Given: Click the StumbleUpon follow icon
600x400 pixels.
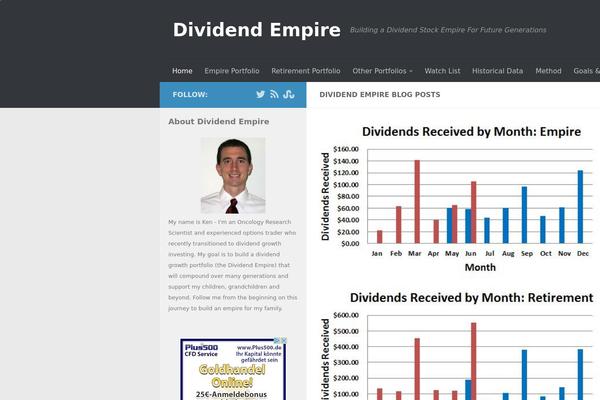Looking at the screenshot, I should tap(289, 95).
